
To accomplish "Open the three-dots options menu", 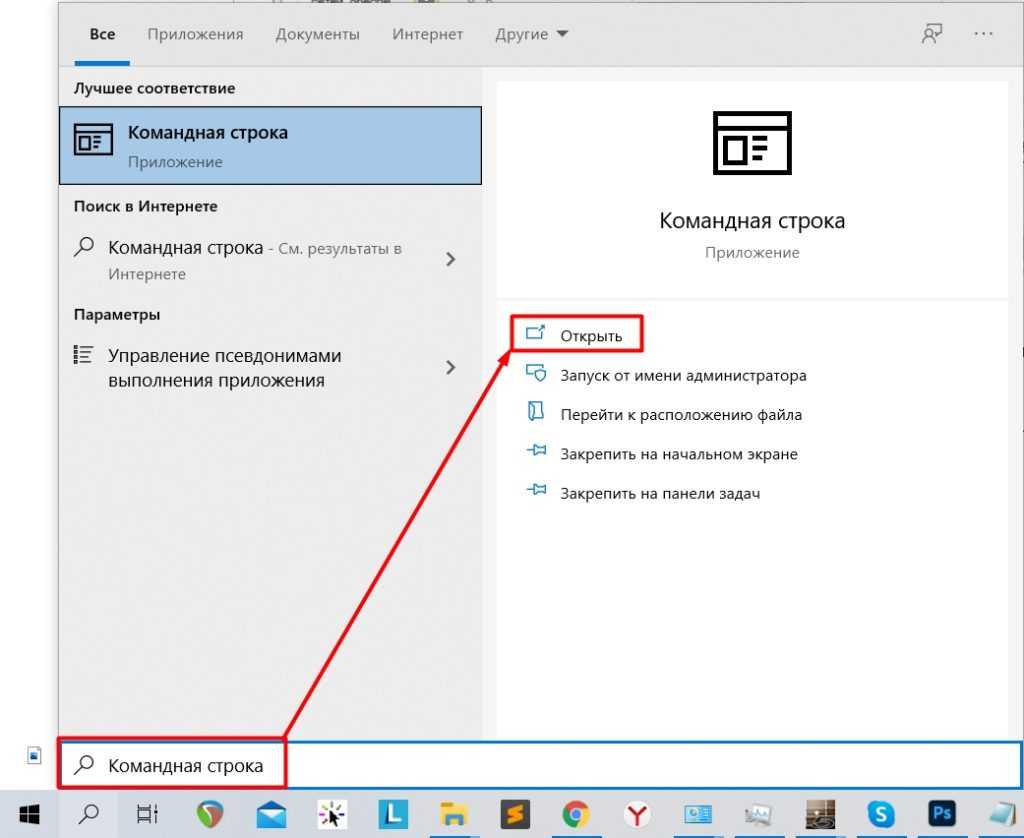I will (983, 33).
